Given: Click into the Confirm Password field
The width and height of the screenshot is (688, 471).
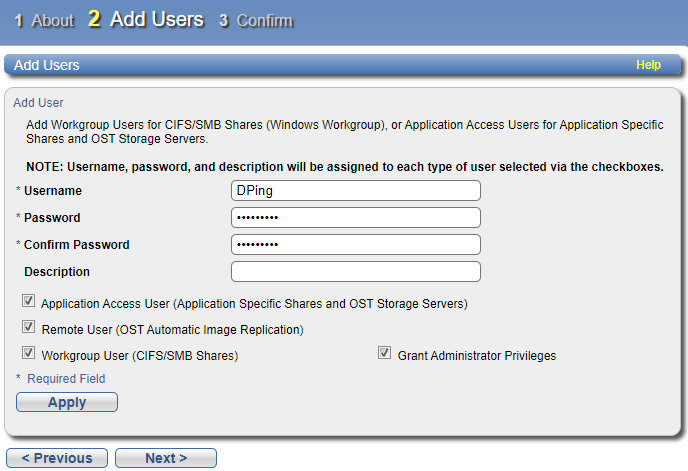Looking at the screenshot, I should tap(355, 245).
